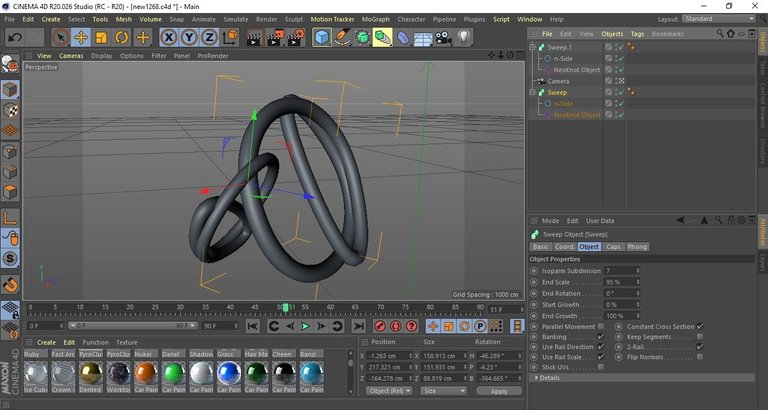The height and width of the screenshot is (410, 768).
Task: Click the Apply button
Action: 499,391
